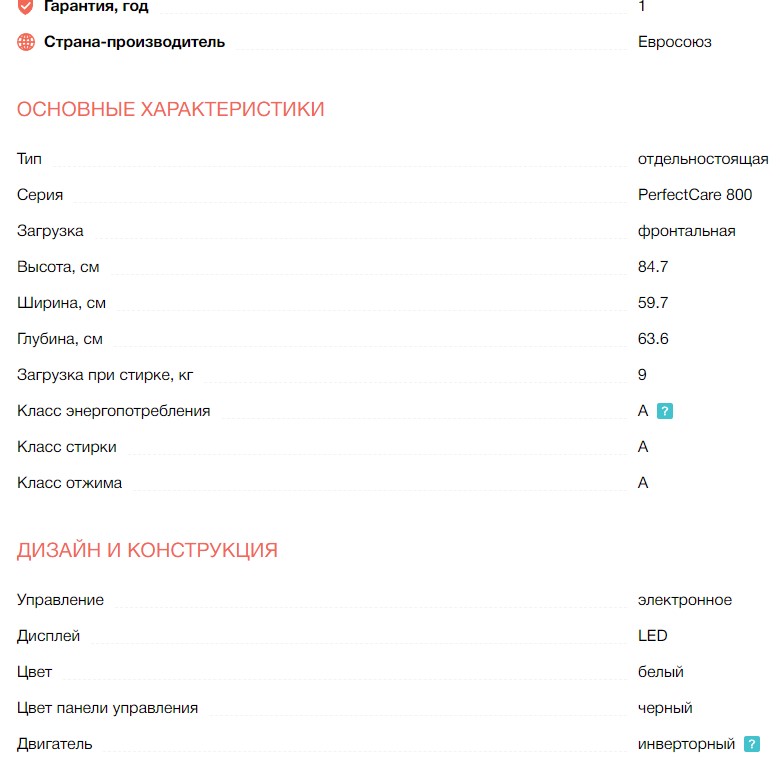Click the Класс отжима label
Image resolution: width=780 pixels, height=775 pixels.
coord(70,483)
